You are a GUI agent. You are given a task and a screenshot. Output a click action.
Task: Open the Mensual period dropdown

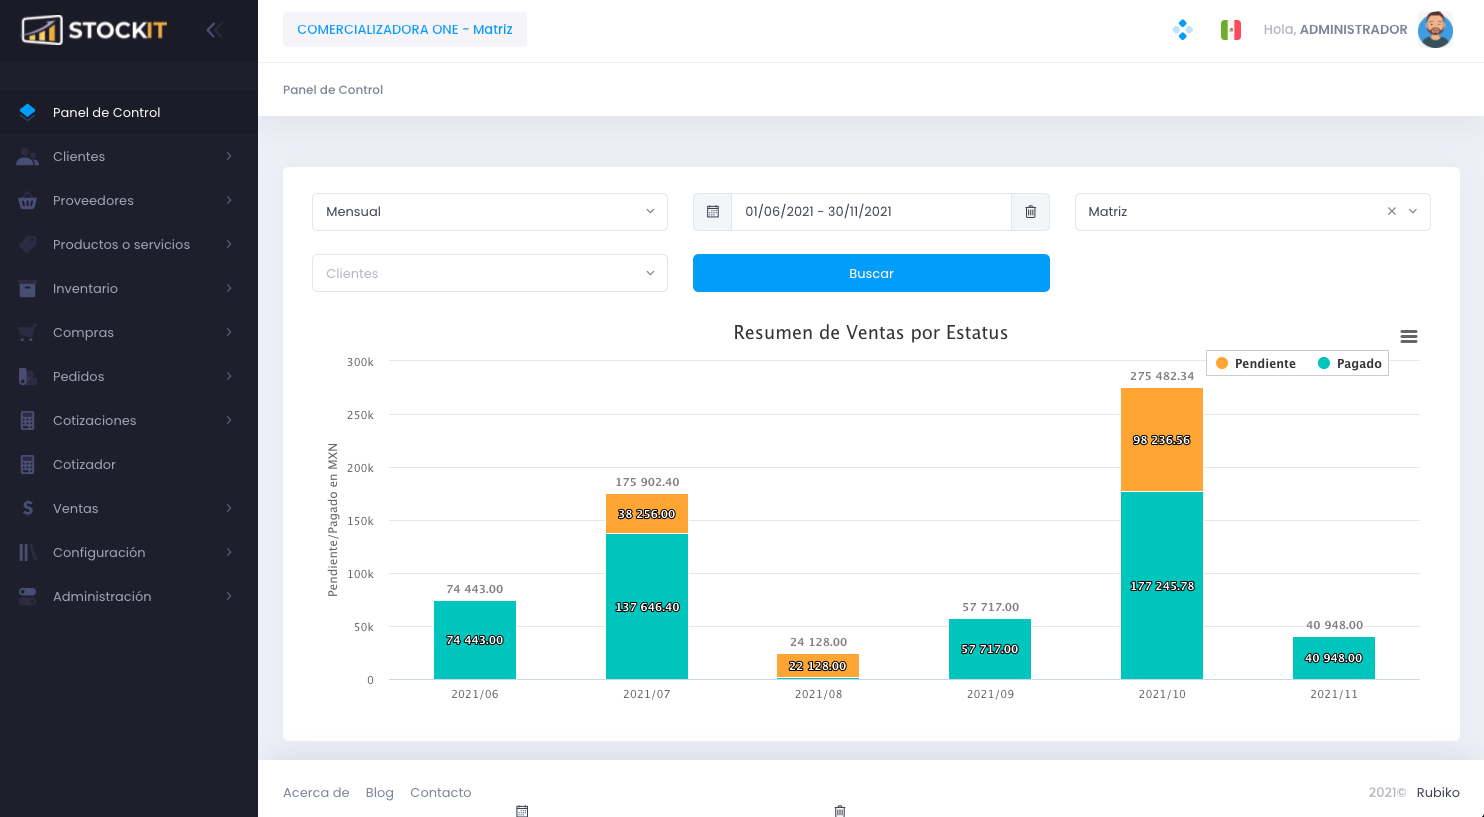[x=490, y=212]
